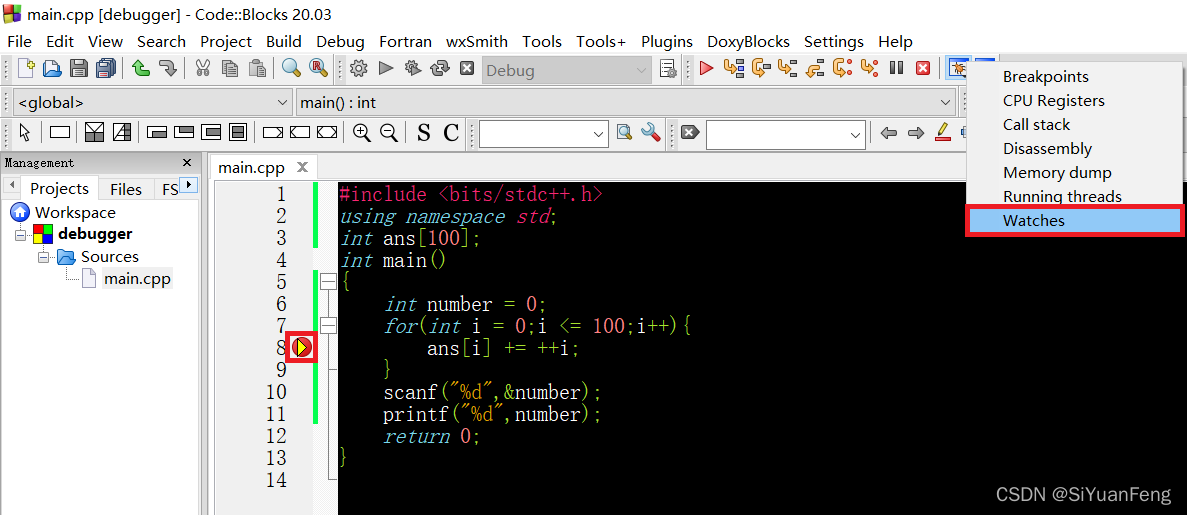Image resolution: width=1187 pixels, height=515 pixels.
Task: Open the wxSmith menu
Action: coord(477,42)
